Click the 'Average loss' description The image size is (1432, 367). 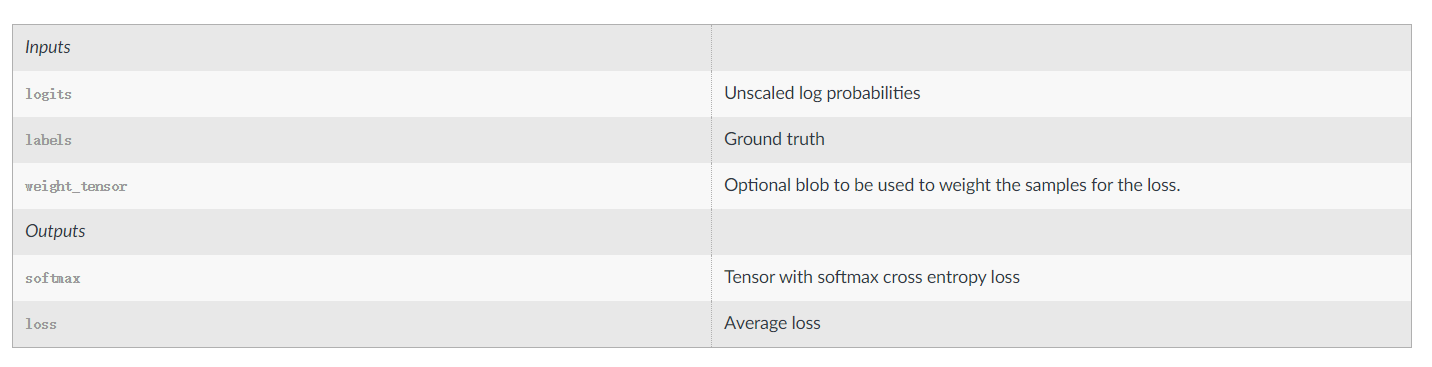pos(772,323)
